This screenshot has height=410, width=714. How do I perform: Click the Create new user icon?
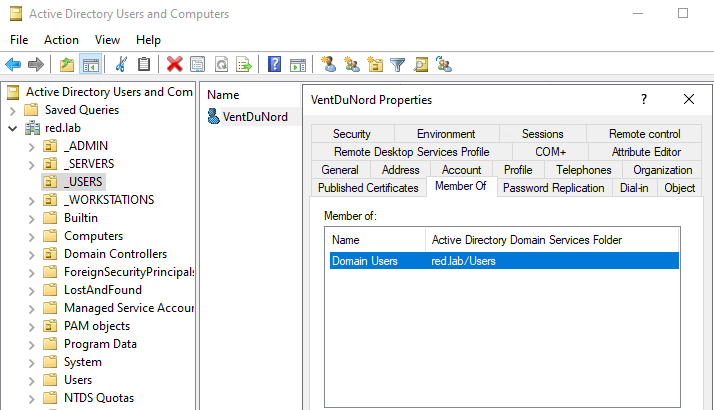coord(328,64)
